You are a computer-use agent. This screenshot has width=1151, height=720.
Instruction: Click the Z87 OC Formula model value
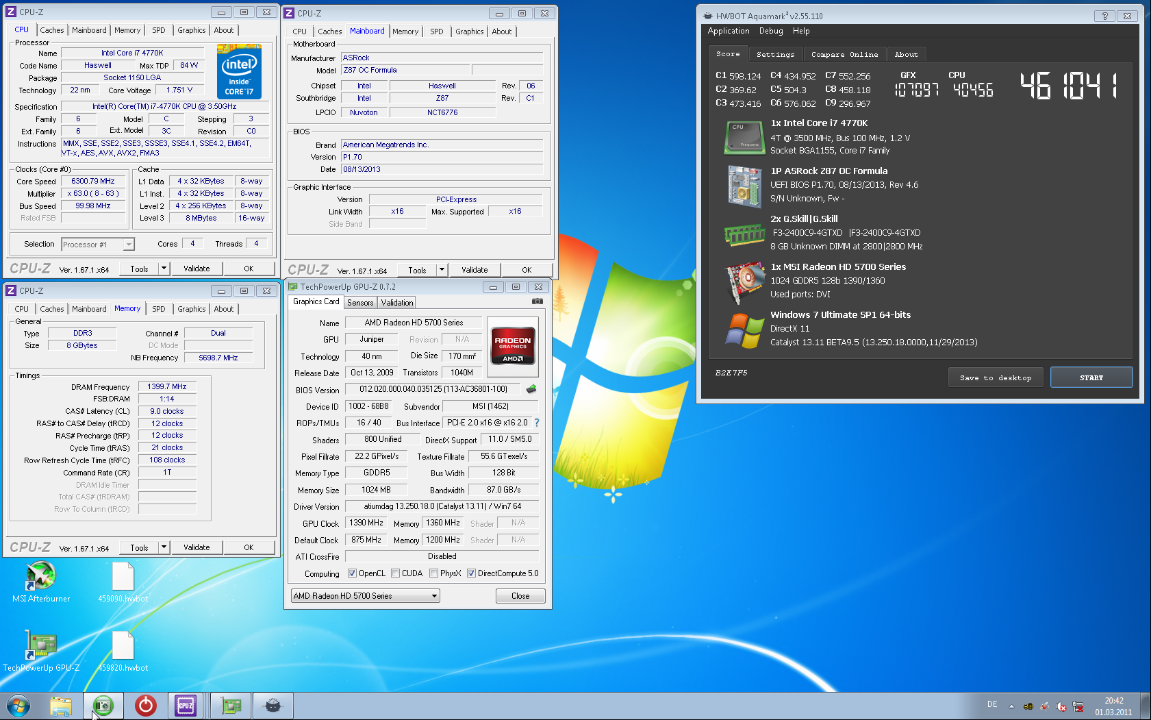click(x=405, y=70)
